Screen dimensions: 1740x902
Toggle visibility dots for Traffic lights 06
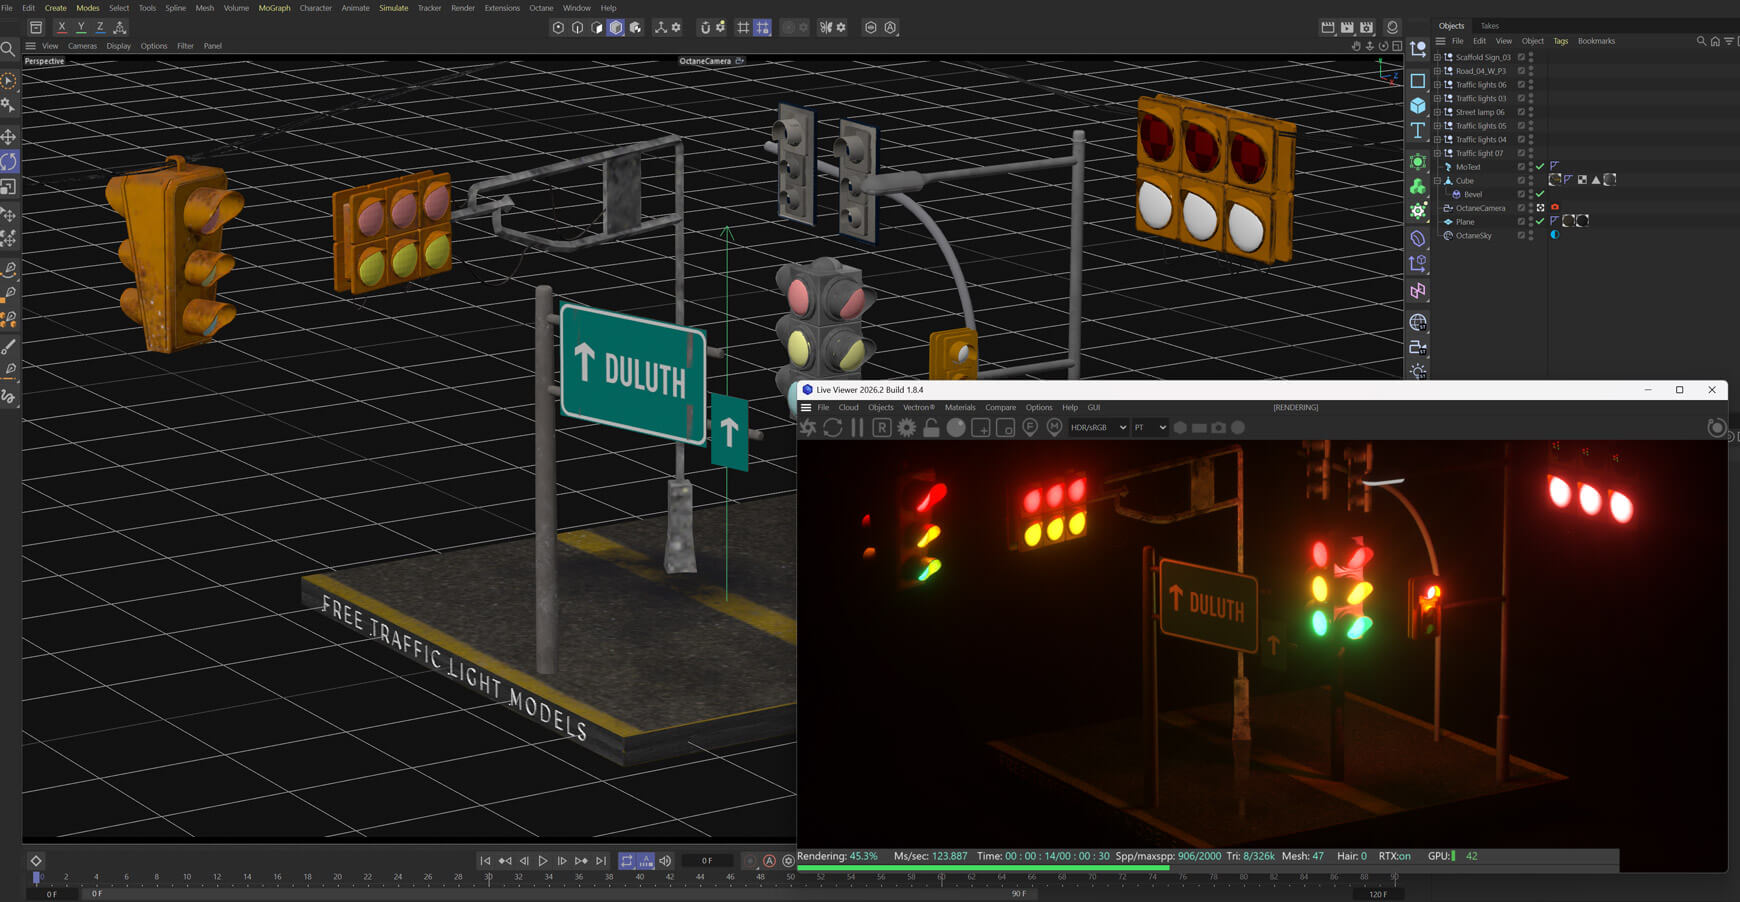[1531, 85]
